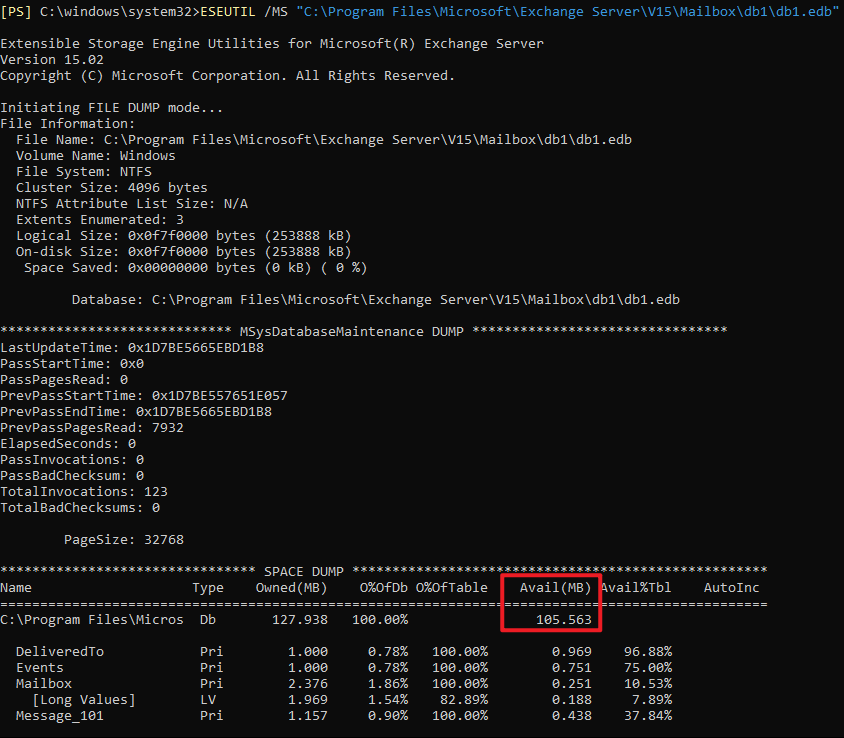844x738 pixels.
Task: Click the 'Owned(MB)' column header
Action: [292, 588]
